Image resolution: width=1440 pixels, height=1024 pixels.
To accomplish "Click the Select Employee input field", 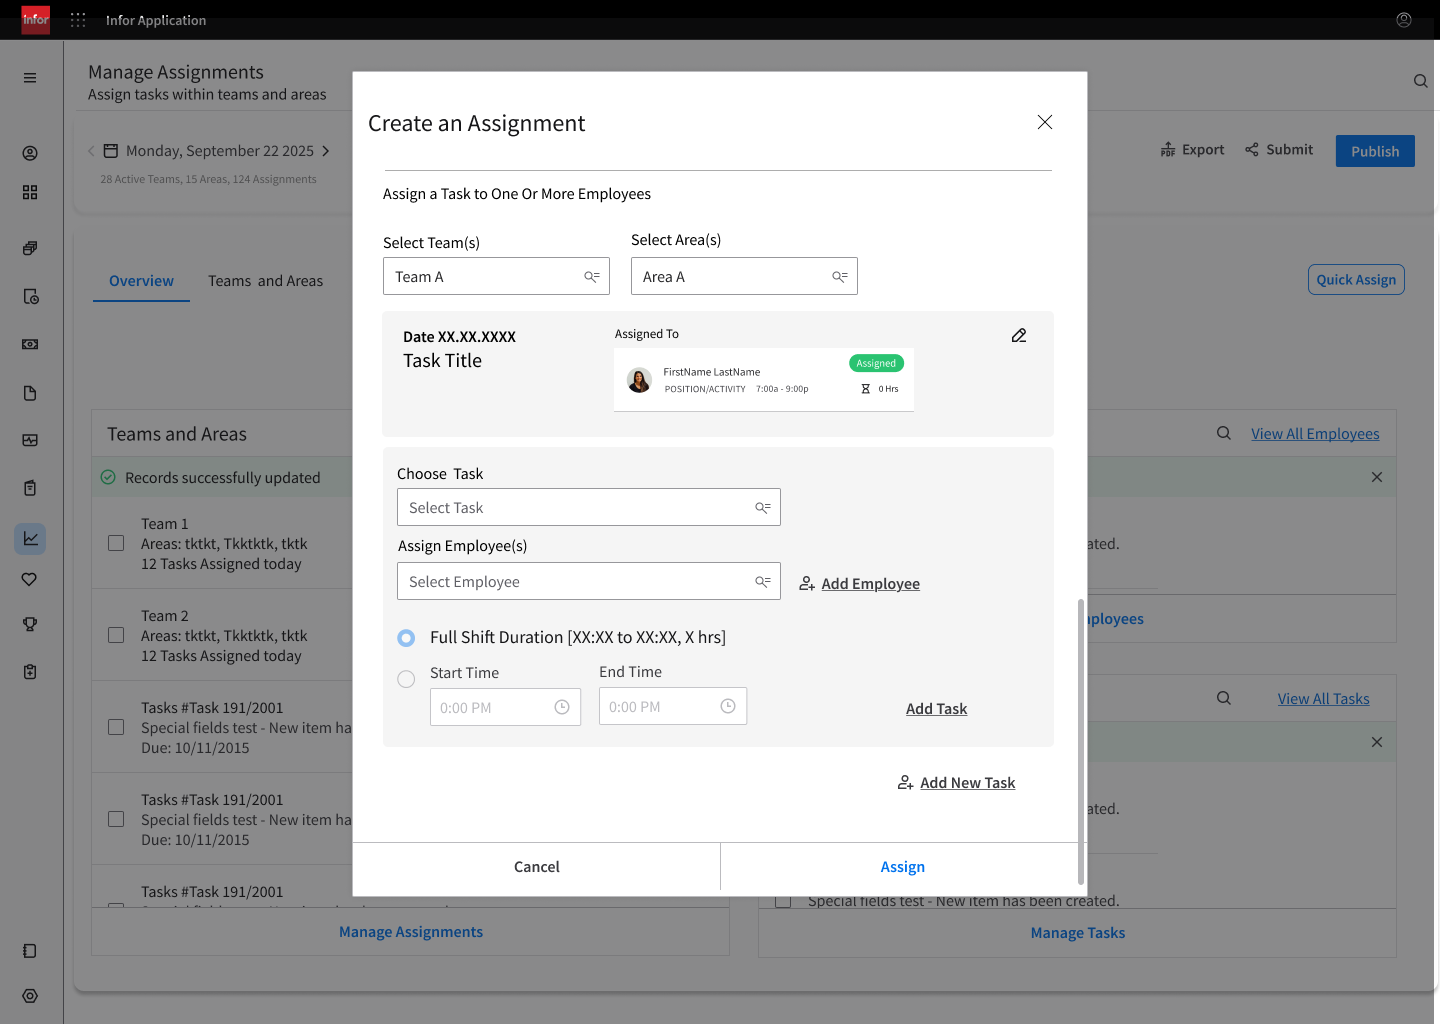I will pos(589,581).
